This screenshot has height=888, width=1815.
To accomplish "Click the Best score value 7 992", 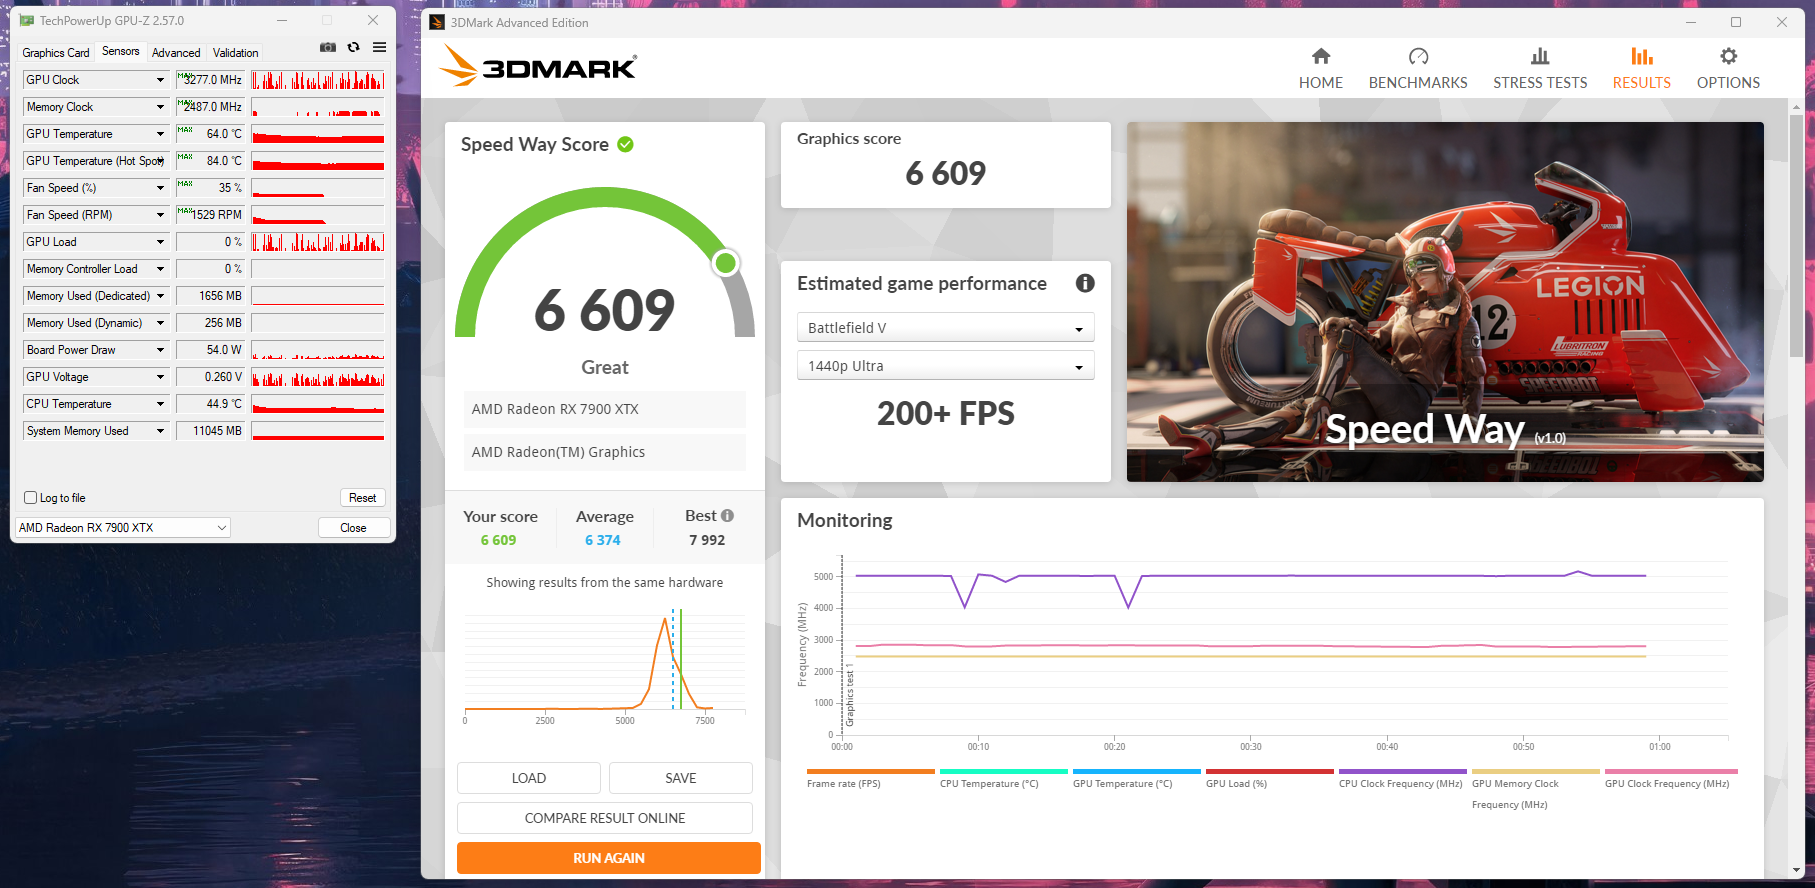I will (x=707, y=540).
